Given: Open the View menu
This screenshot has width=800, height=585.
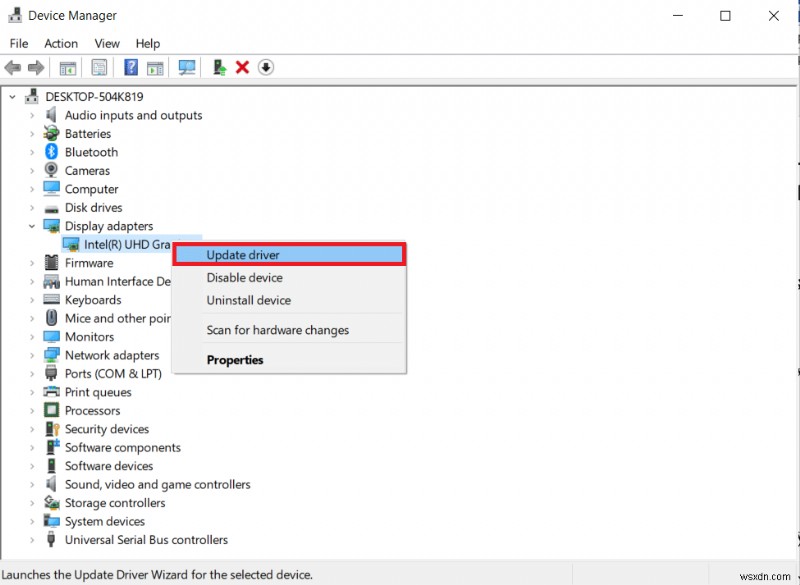Looking at the screenshot, I should coord(107,43).
